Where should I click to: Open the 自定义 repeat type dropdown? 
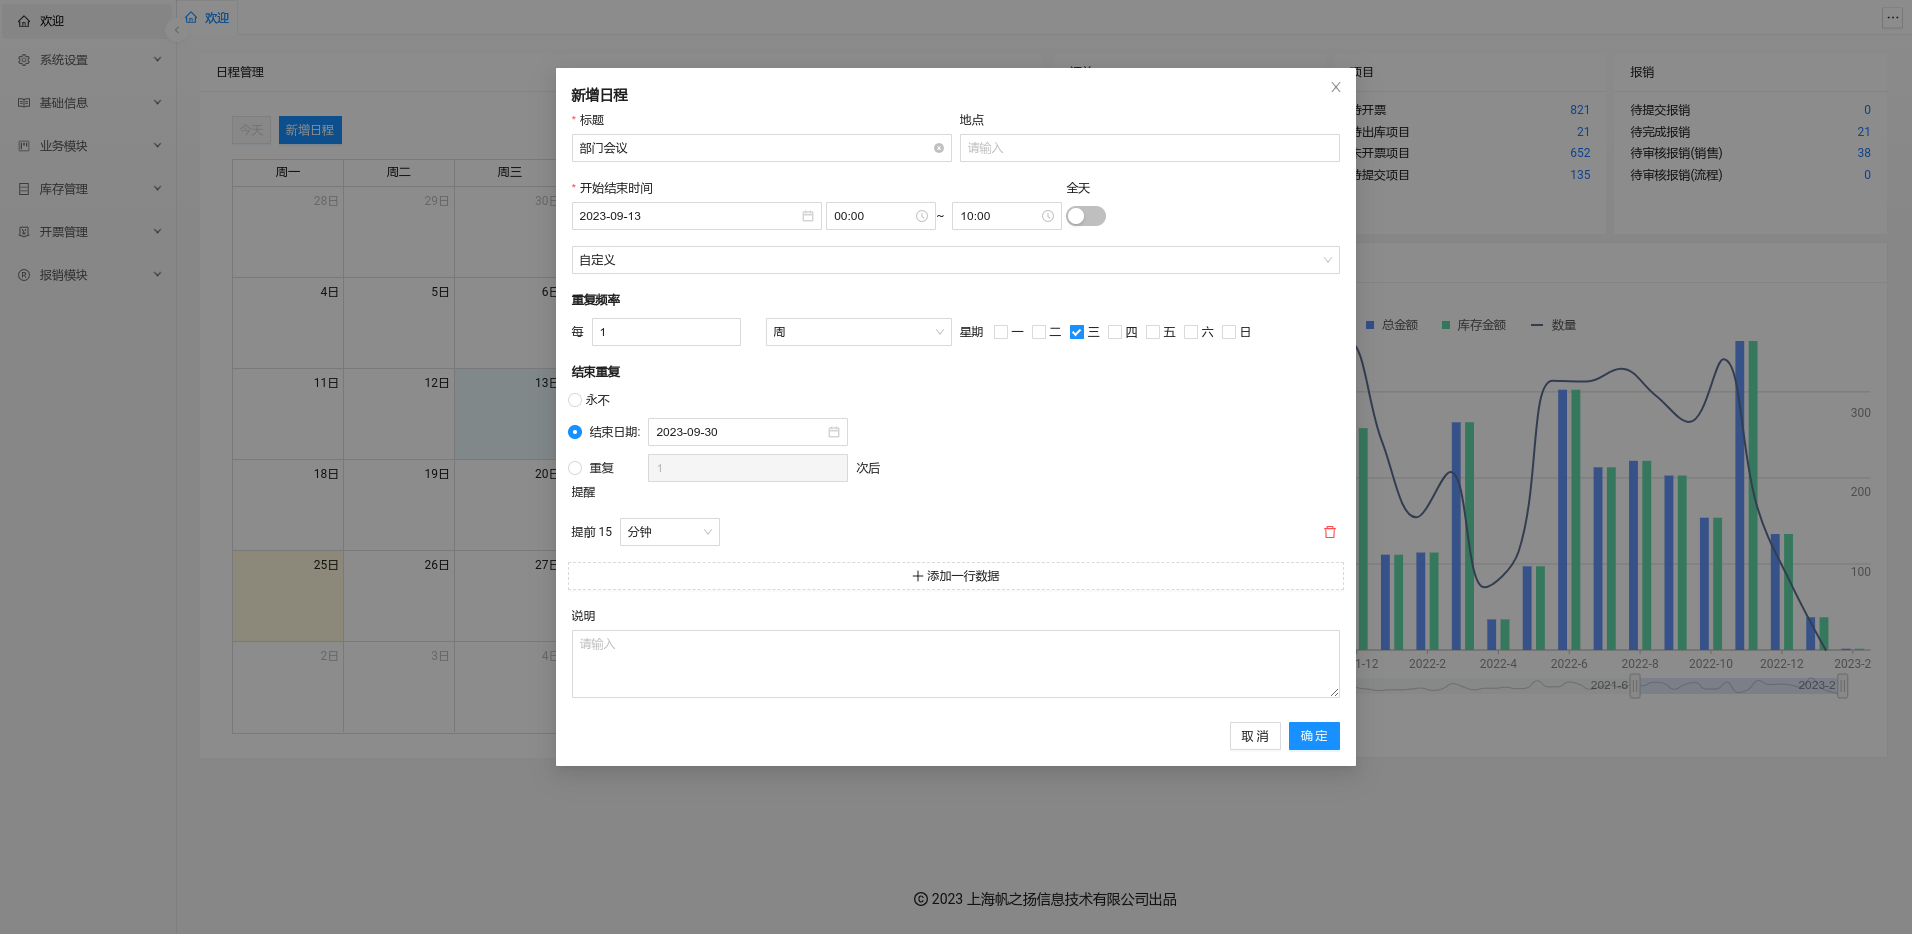point(956,260)
